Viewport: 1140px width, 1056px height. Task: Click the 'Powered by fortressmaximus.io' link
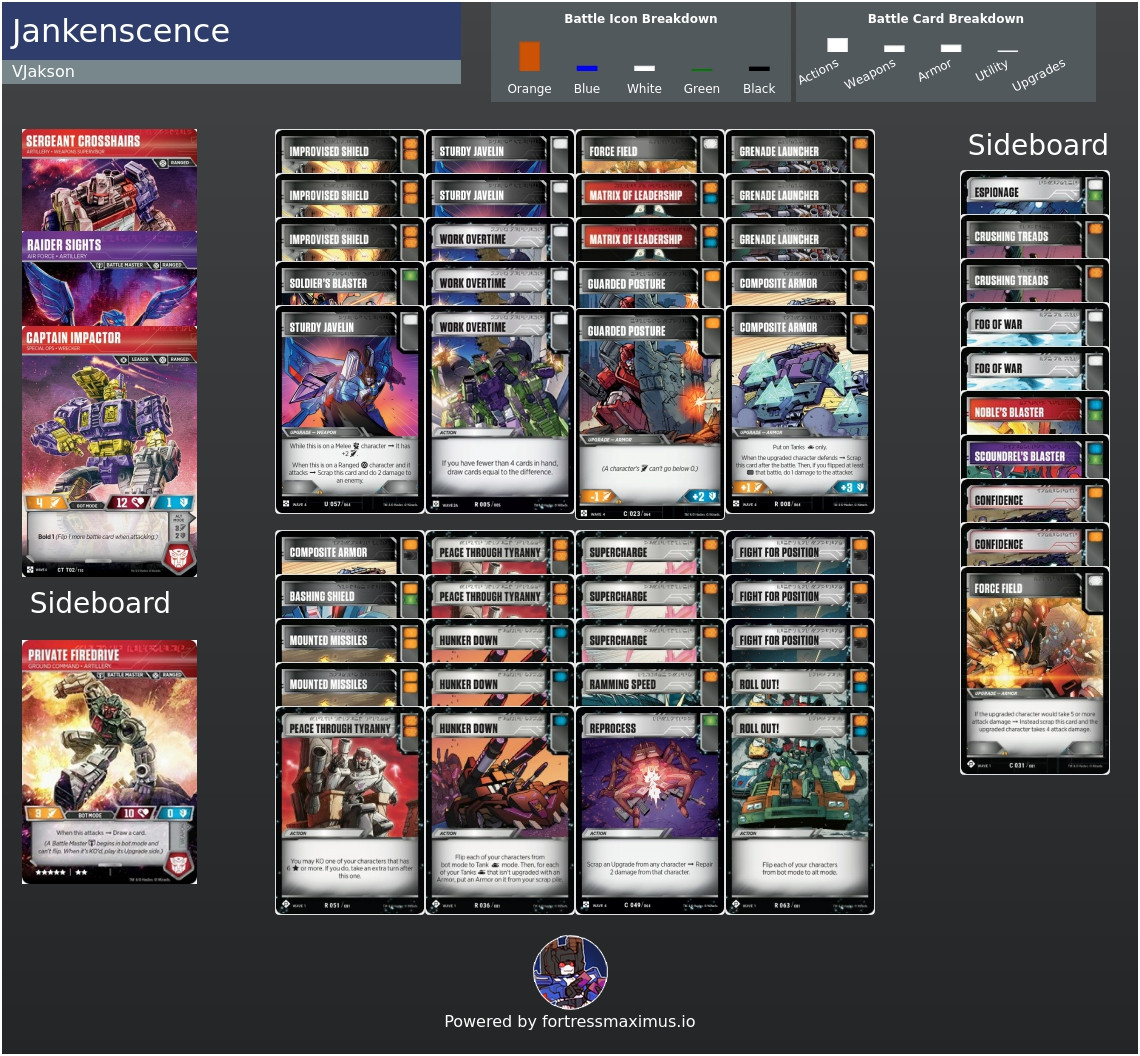coord(570,1021)
